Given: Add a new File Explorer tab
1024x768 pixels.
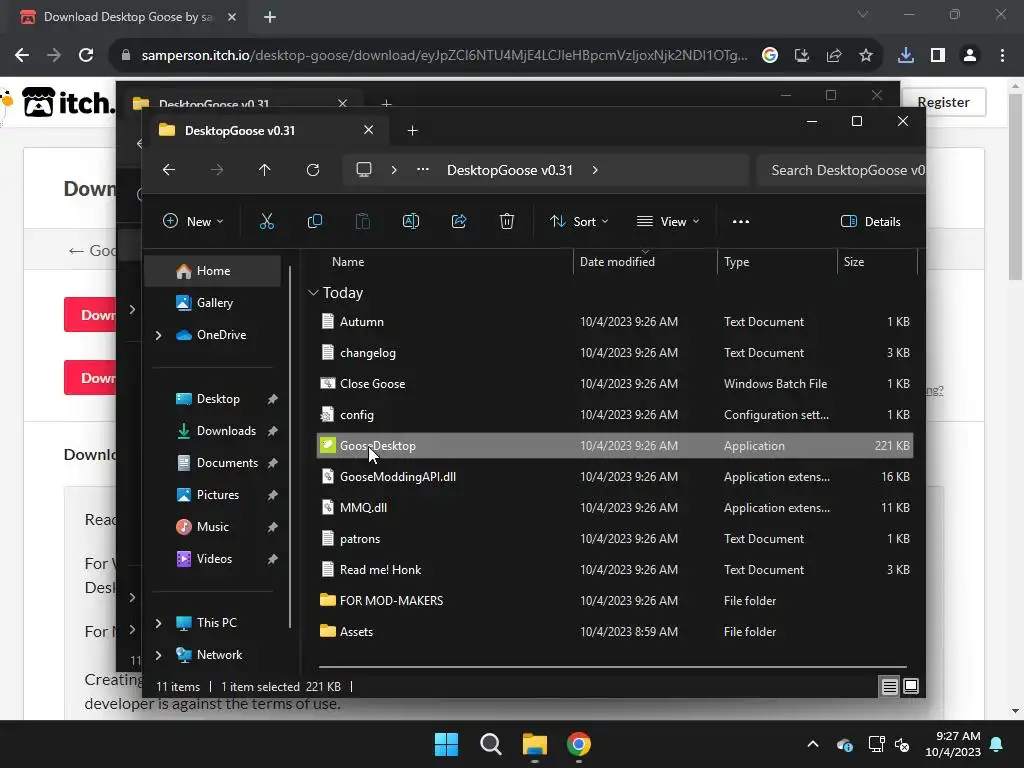Looking at the screenshot, I should tap(412, 131).
